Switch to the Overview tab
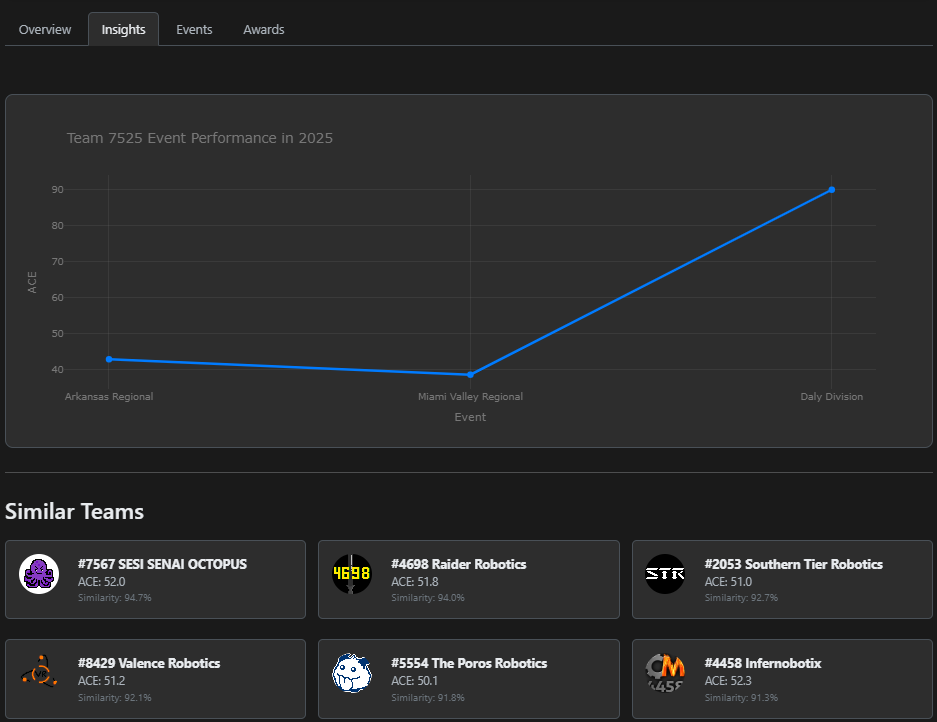 pyautogui.click(x=45, y=29)
